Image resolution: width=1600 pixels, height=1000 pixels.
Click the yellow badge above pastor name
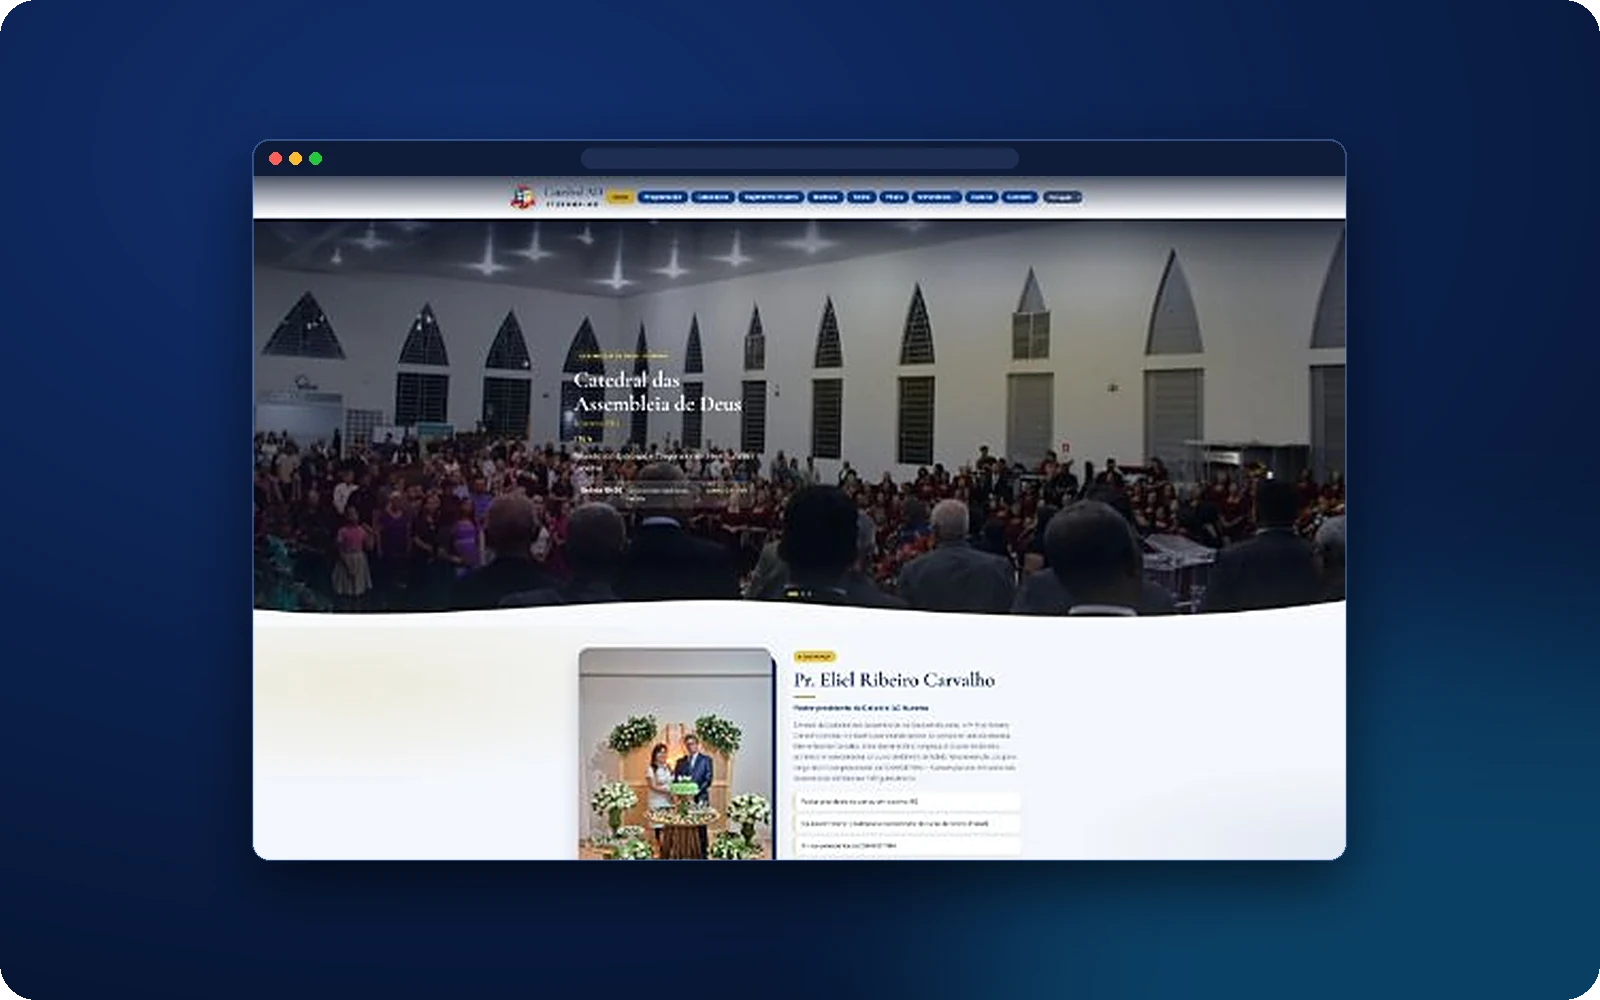pyautogui.click(x=815, y=657)
